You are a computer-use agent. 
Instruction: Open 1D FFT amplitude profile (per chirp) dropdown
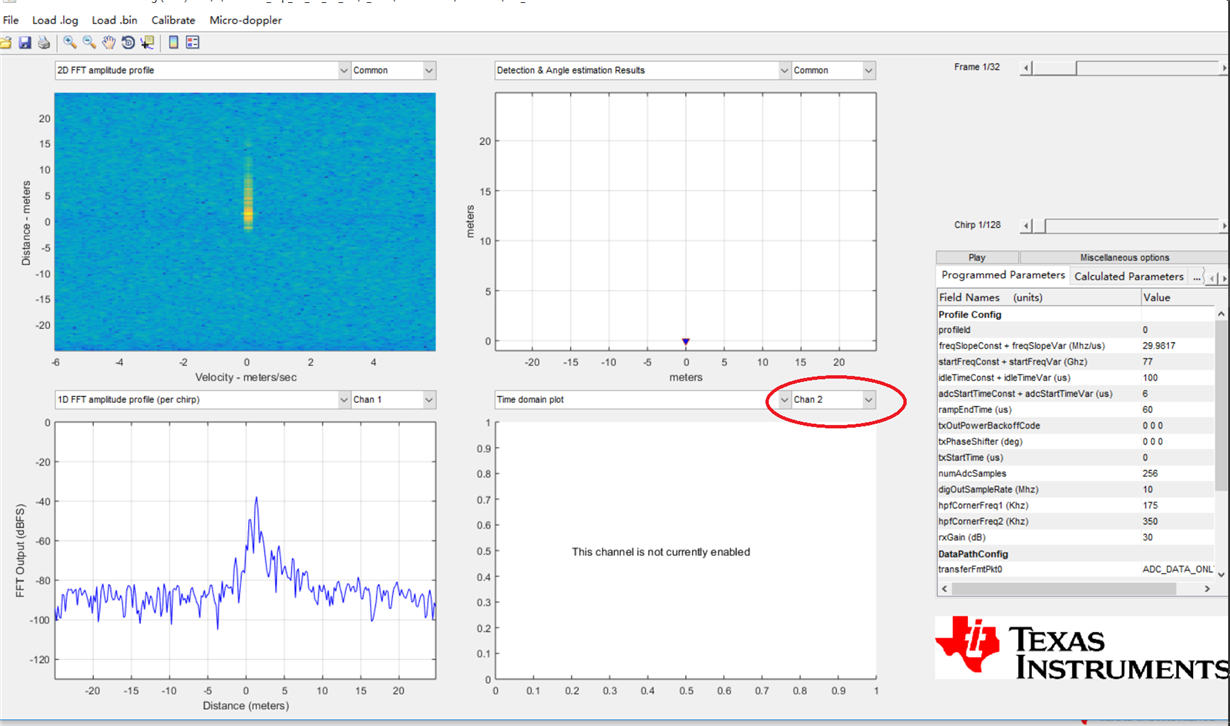pos(202,399)
